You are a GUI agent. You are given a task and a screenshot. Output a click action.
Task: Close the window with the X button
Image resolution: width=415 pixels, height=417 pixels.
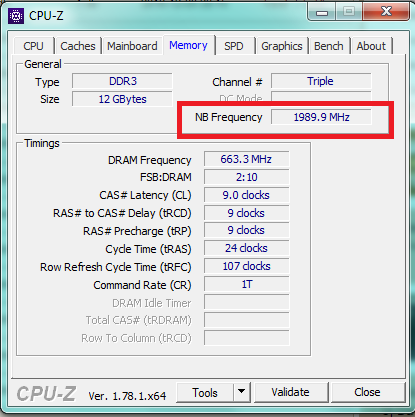click(386, 12)
